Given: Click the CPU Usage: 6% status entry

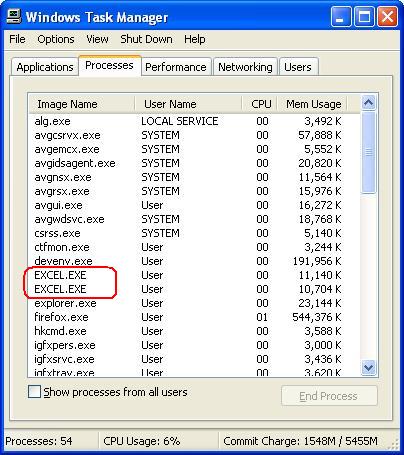Looking at the screenshot, I should 142,441.
